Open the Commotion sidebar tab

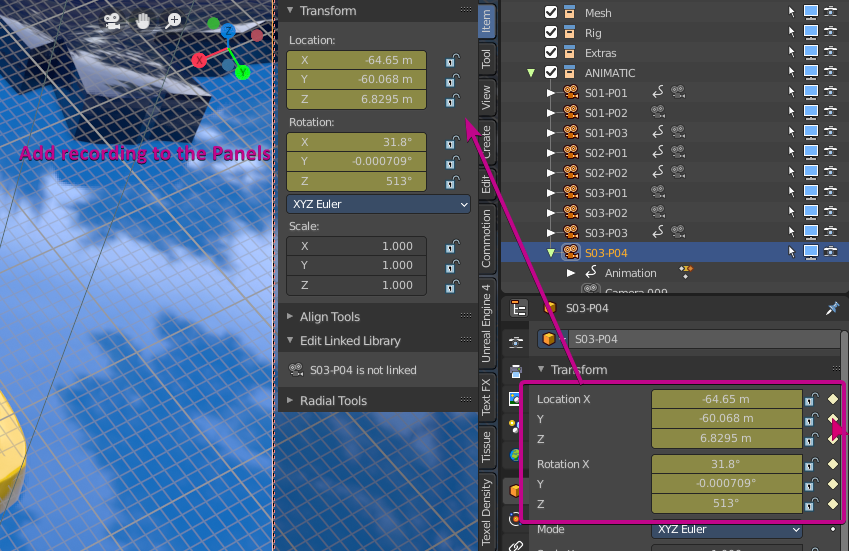486,239
